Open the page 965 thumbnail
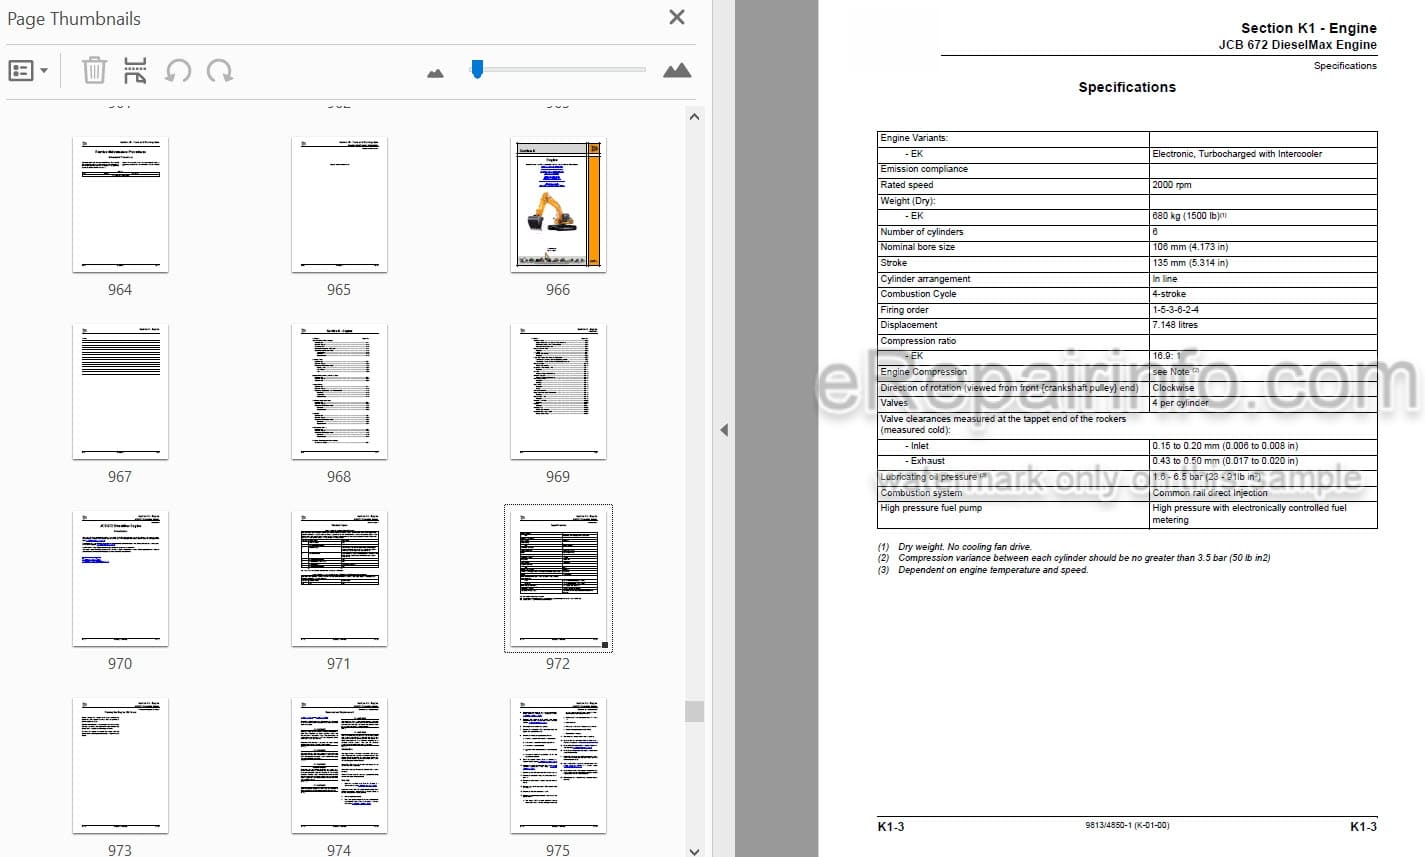Viewport: 1425px width, 857px height. coord(339,205)
